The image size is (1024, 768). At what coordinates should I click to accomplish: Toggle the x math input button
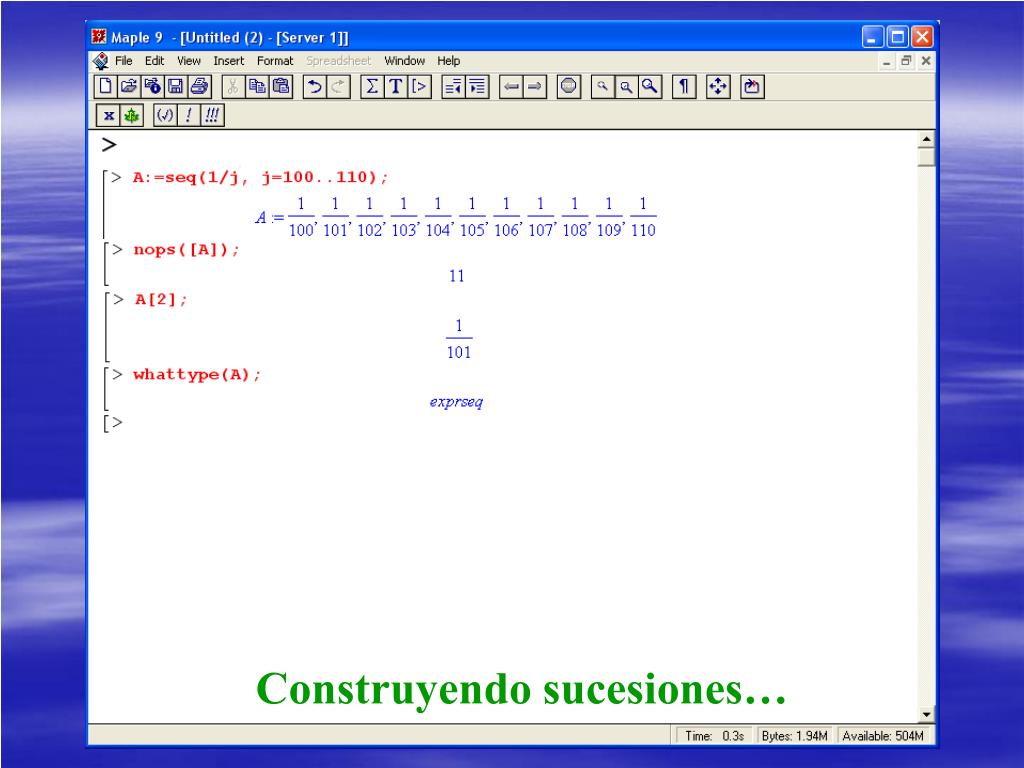coord(108,116)
